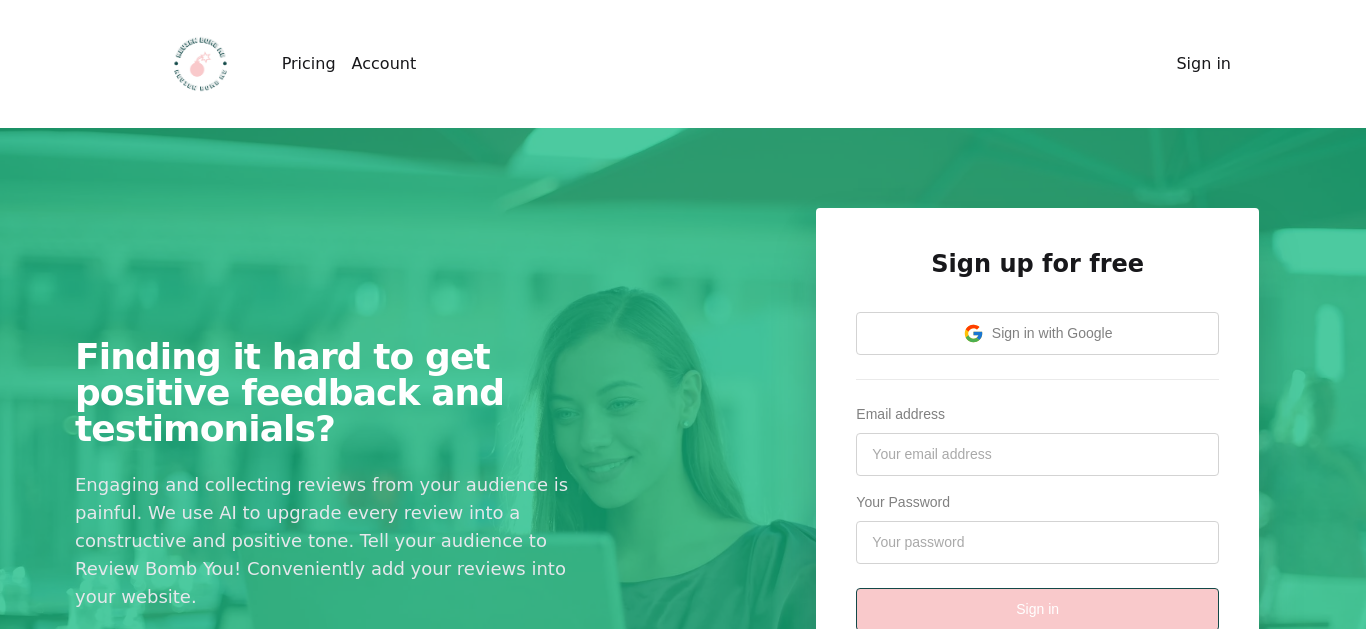Click the 'Finding it hard to get' headline line

point(283,357)
